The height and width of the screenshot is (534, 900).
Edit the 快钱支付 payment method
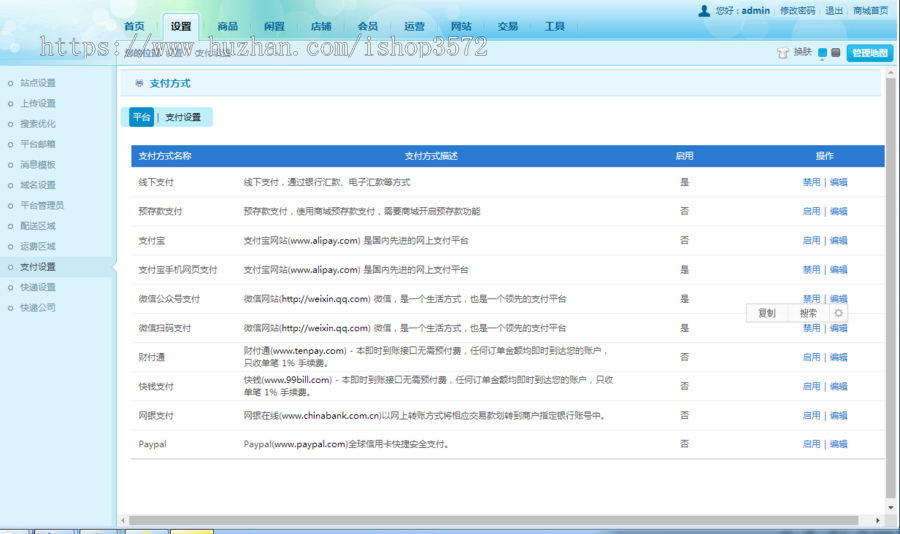click(839, 386)
